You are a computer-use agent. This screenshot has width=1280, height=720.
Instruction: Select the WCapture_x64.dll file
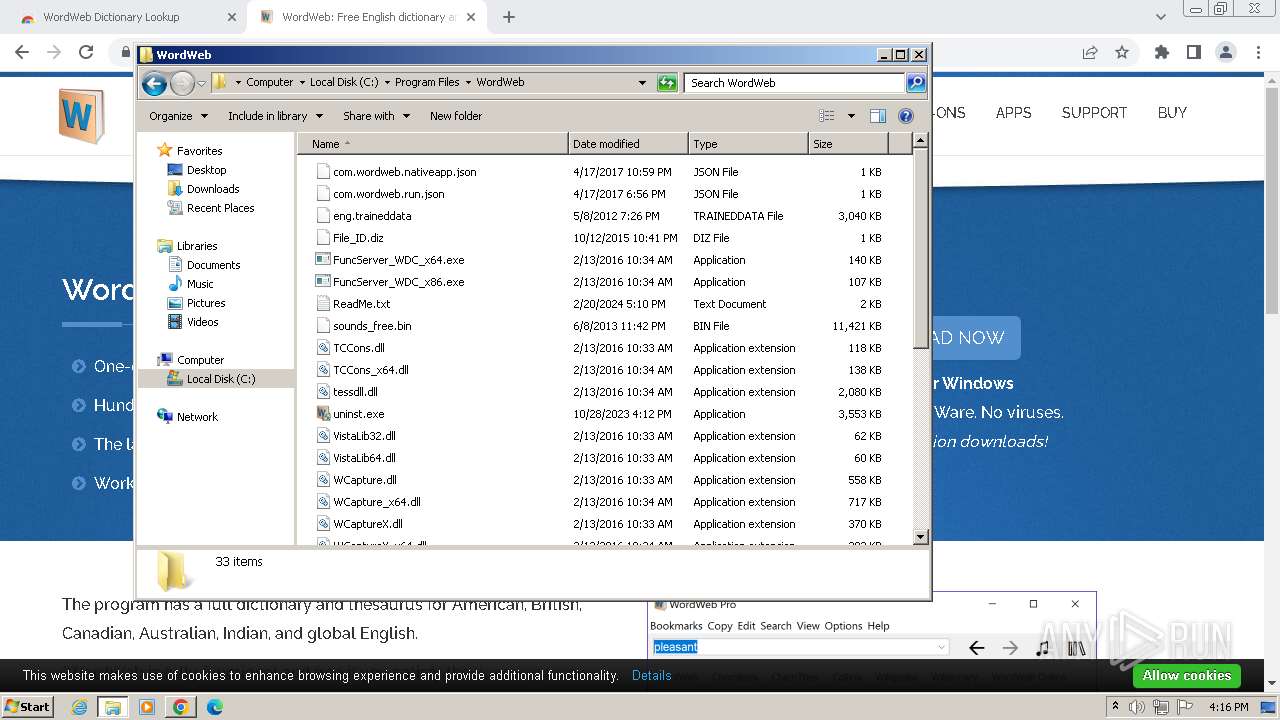point(376,502)
